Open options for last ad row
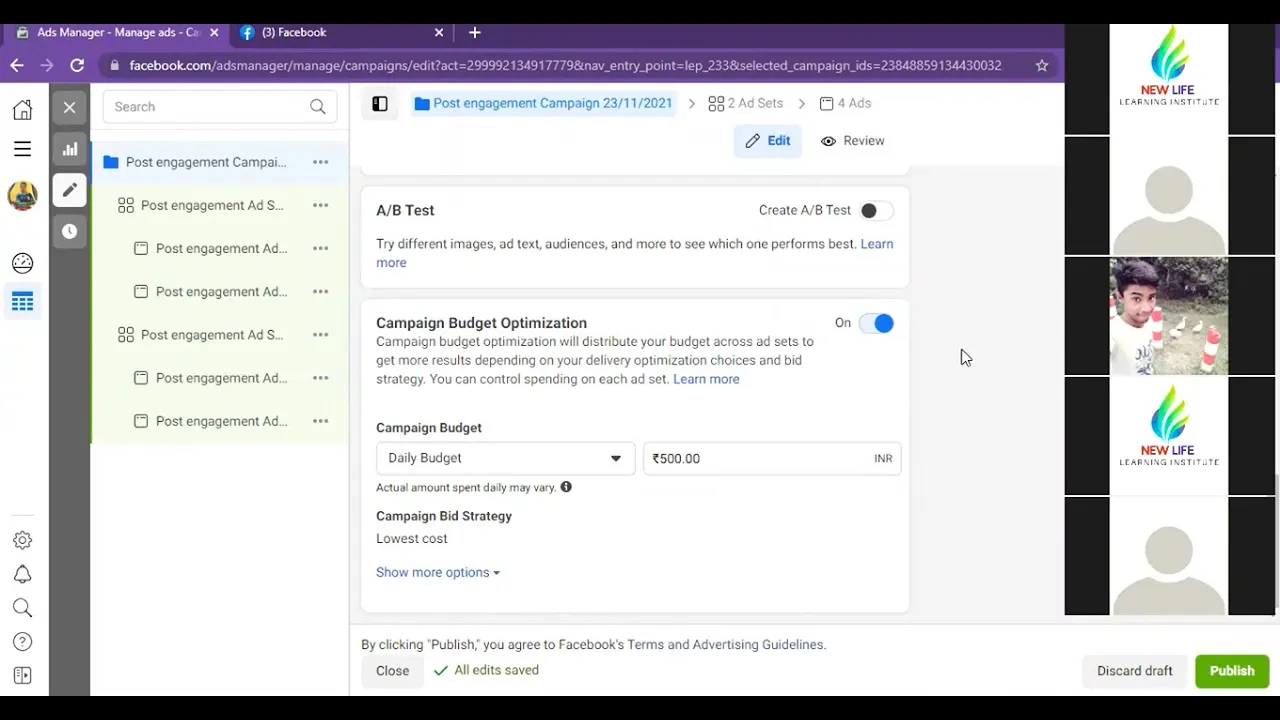This screenshot has height=720, width=1280. point(320,421)
